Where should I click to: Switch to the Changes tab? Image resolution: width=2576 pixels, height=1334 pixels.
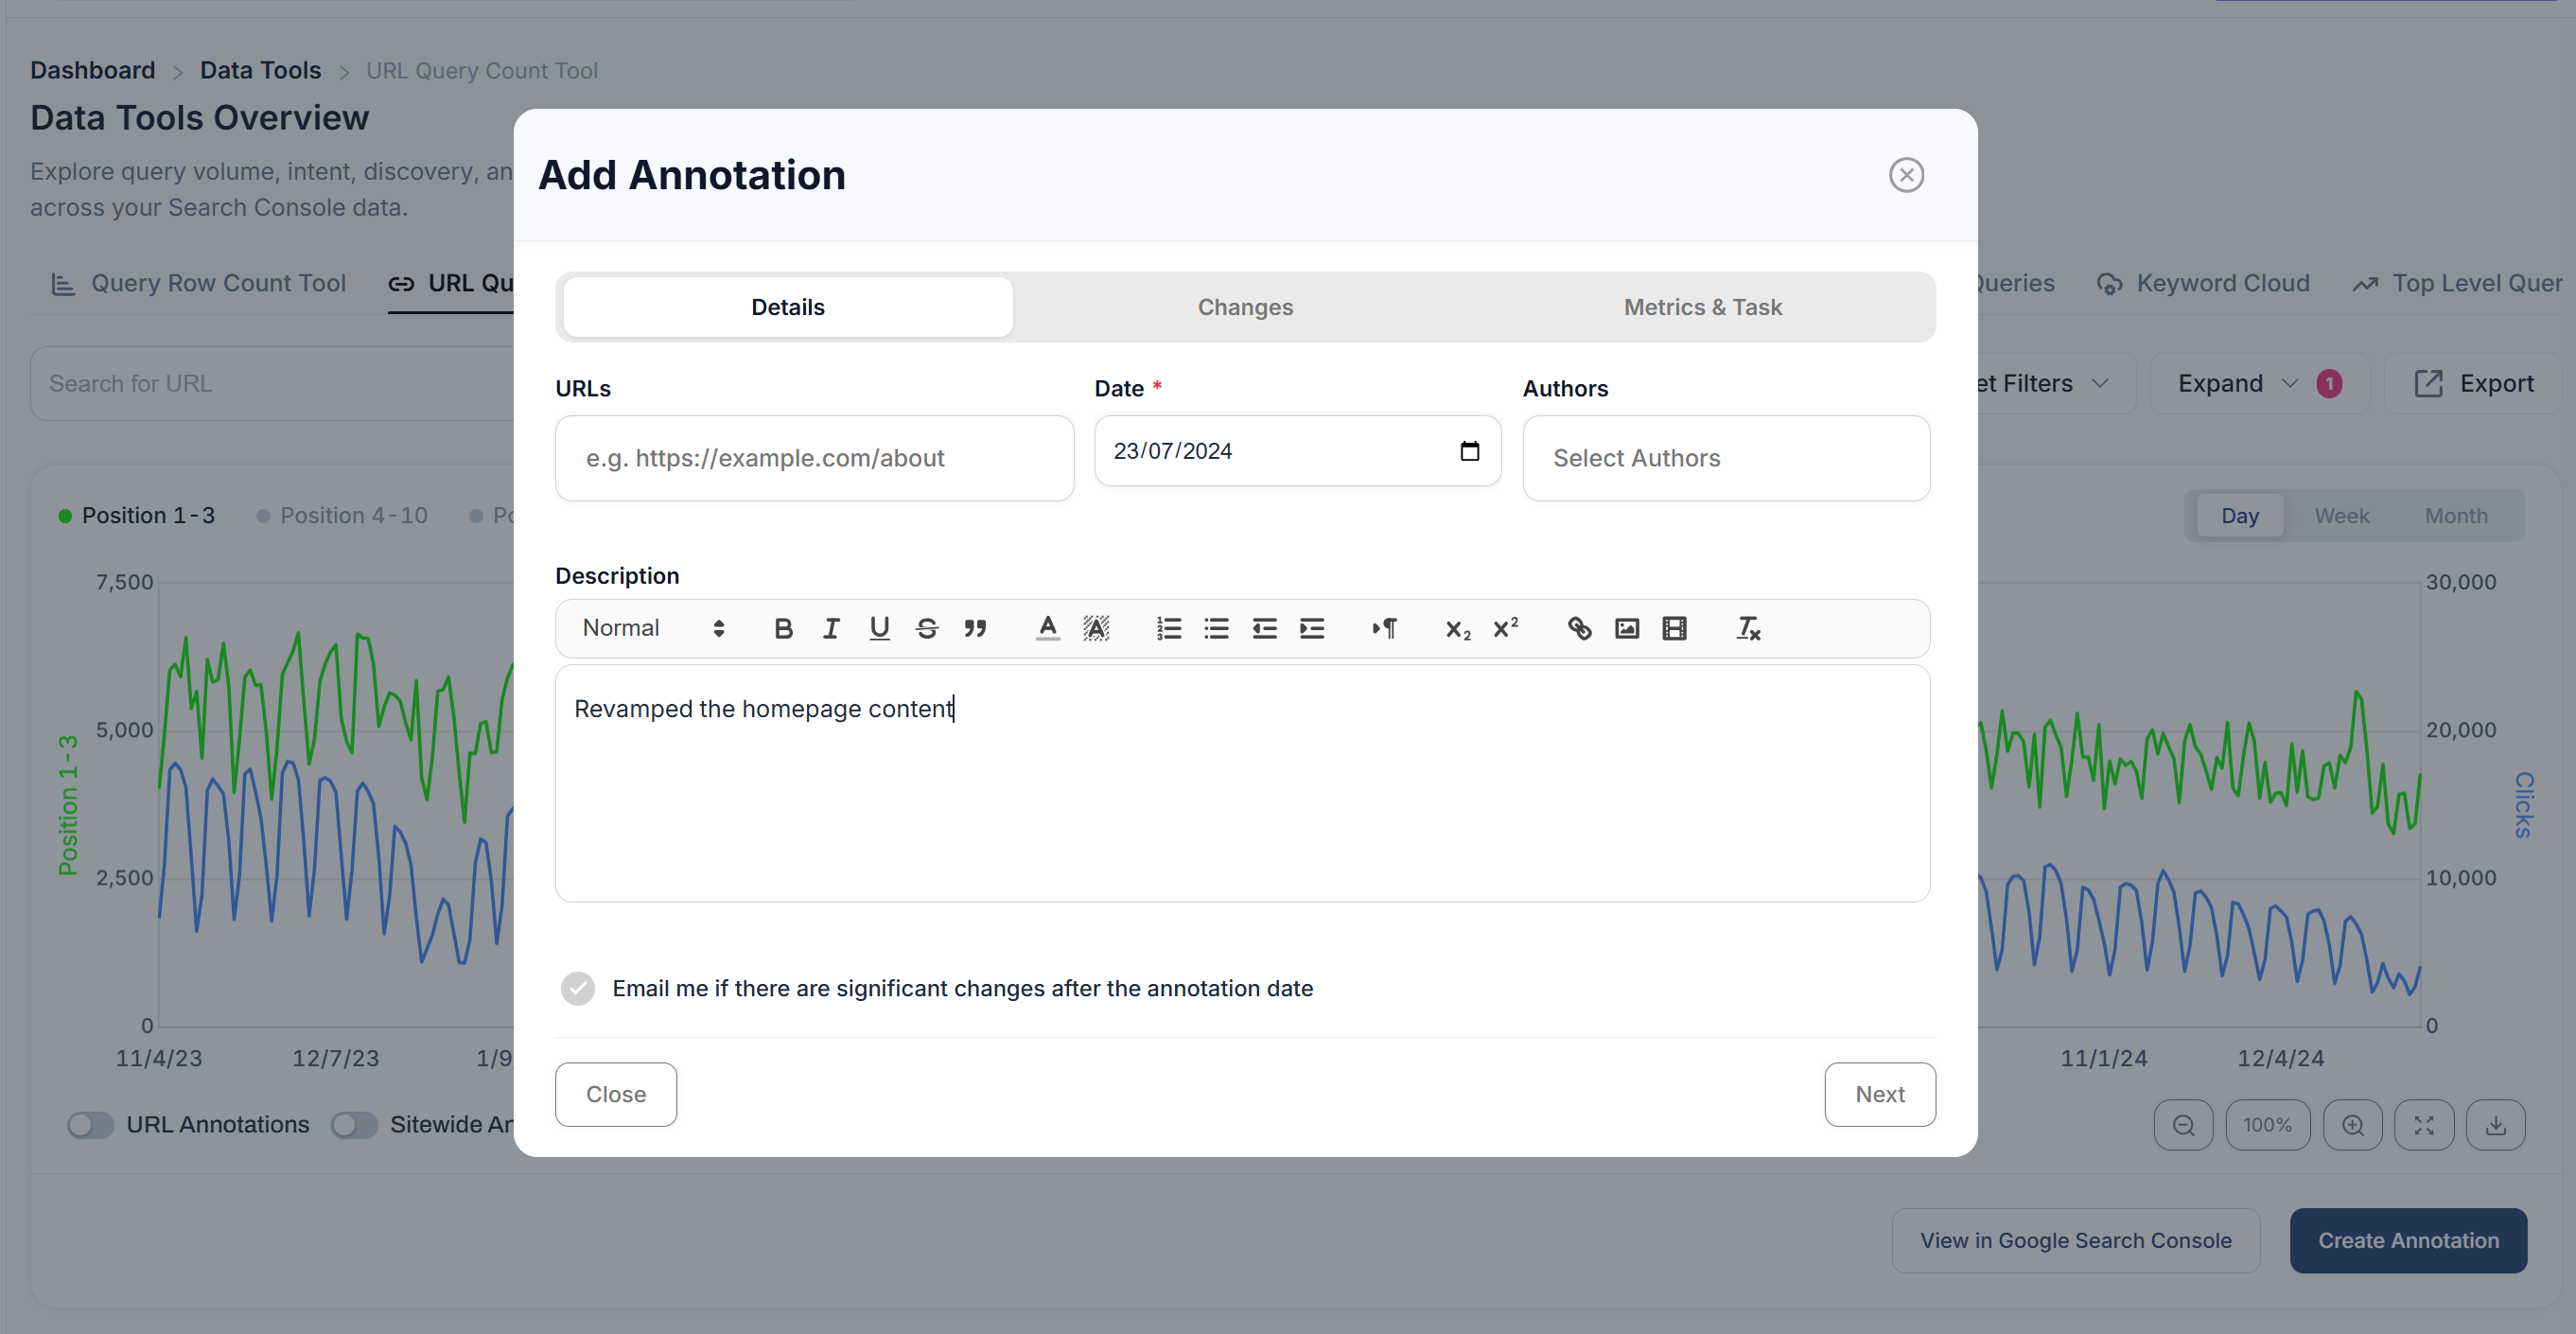(1245, 307)
